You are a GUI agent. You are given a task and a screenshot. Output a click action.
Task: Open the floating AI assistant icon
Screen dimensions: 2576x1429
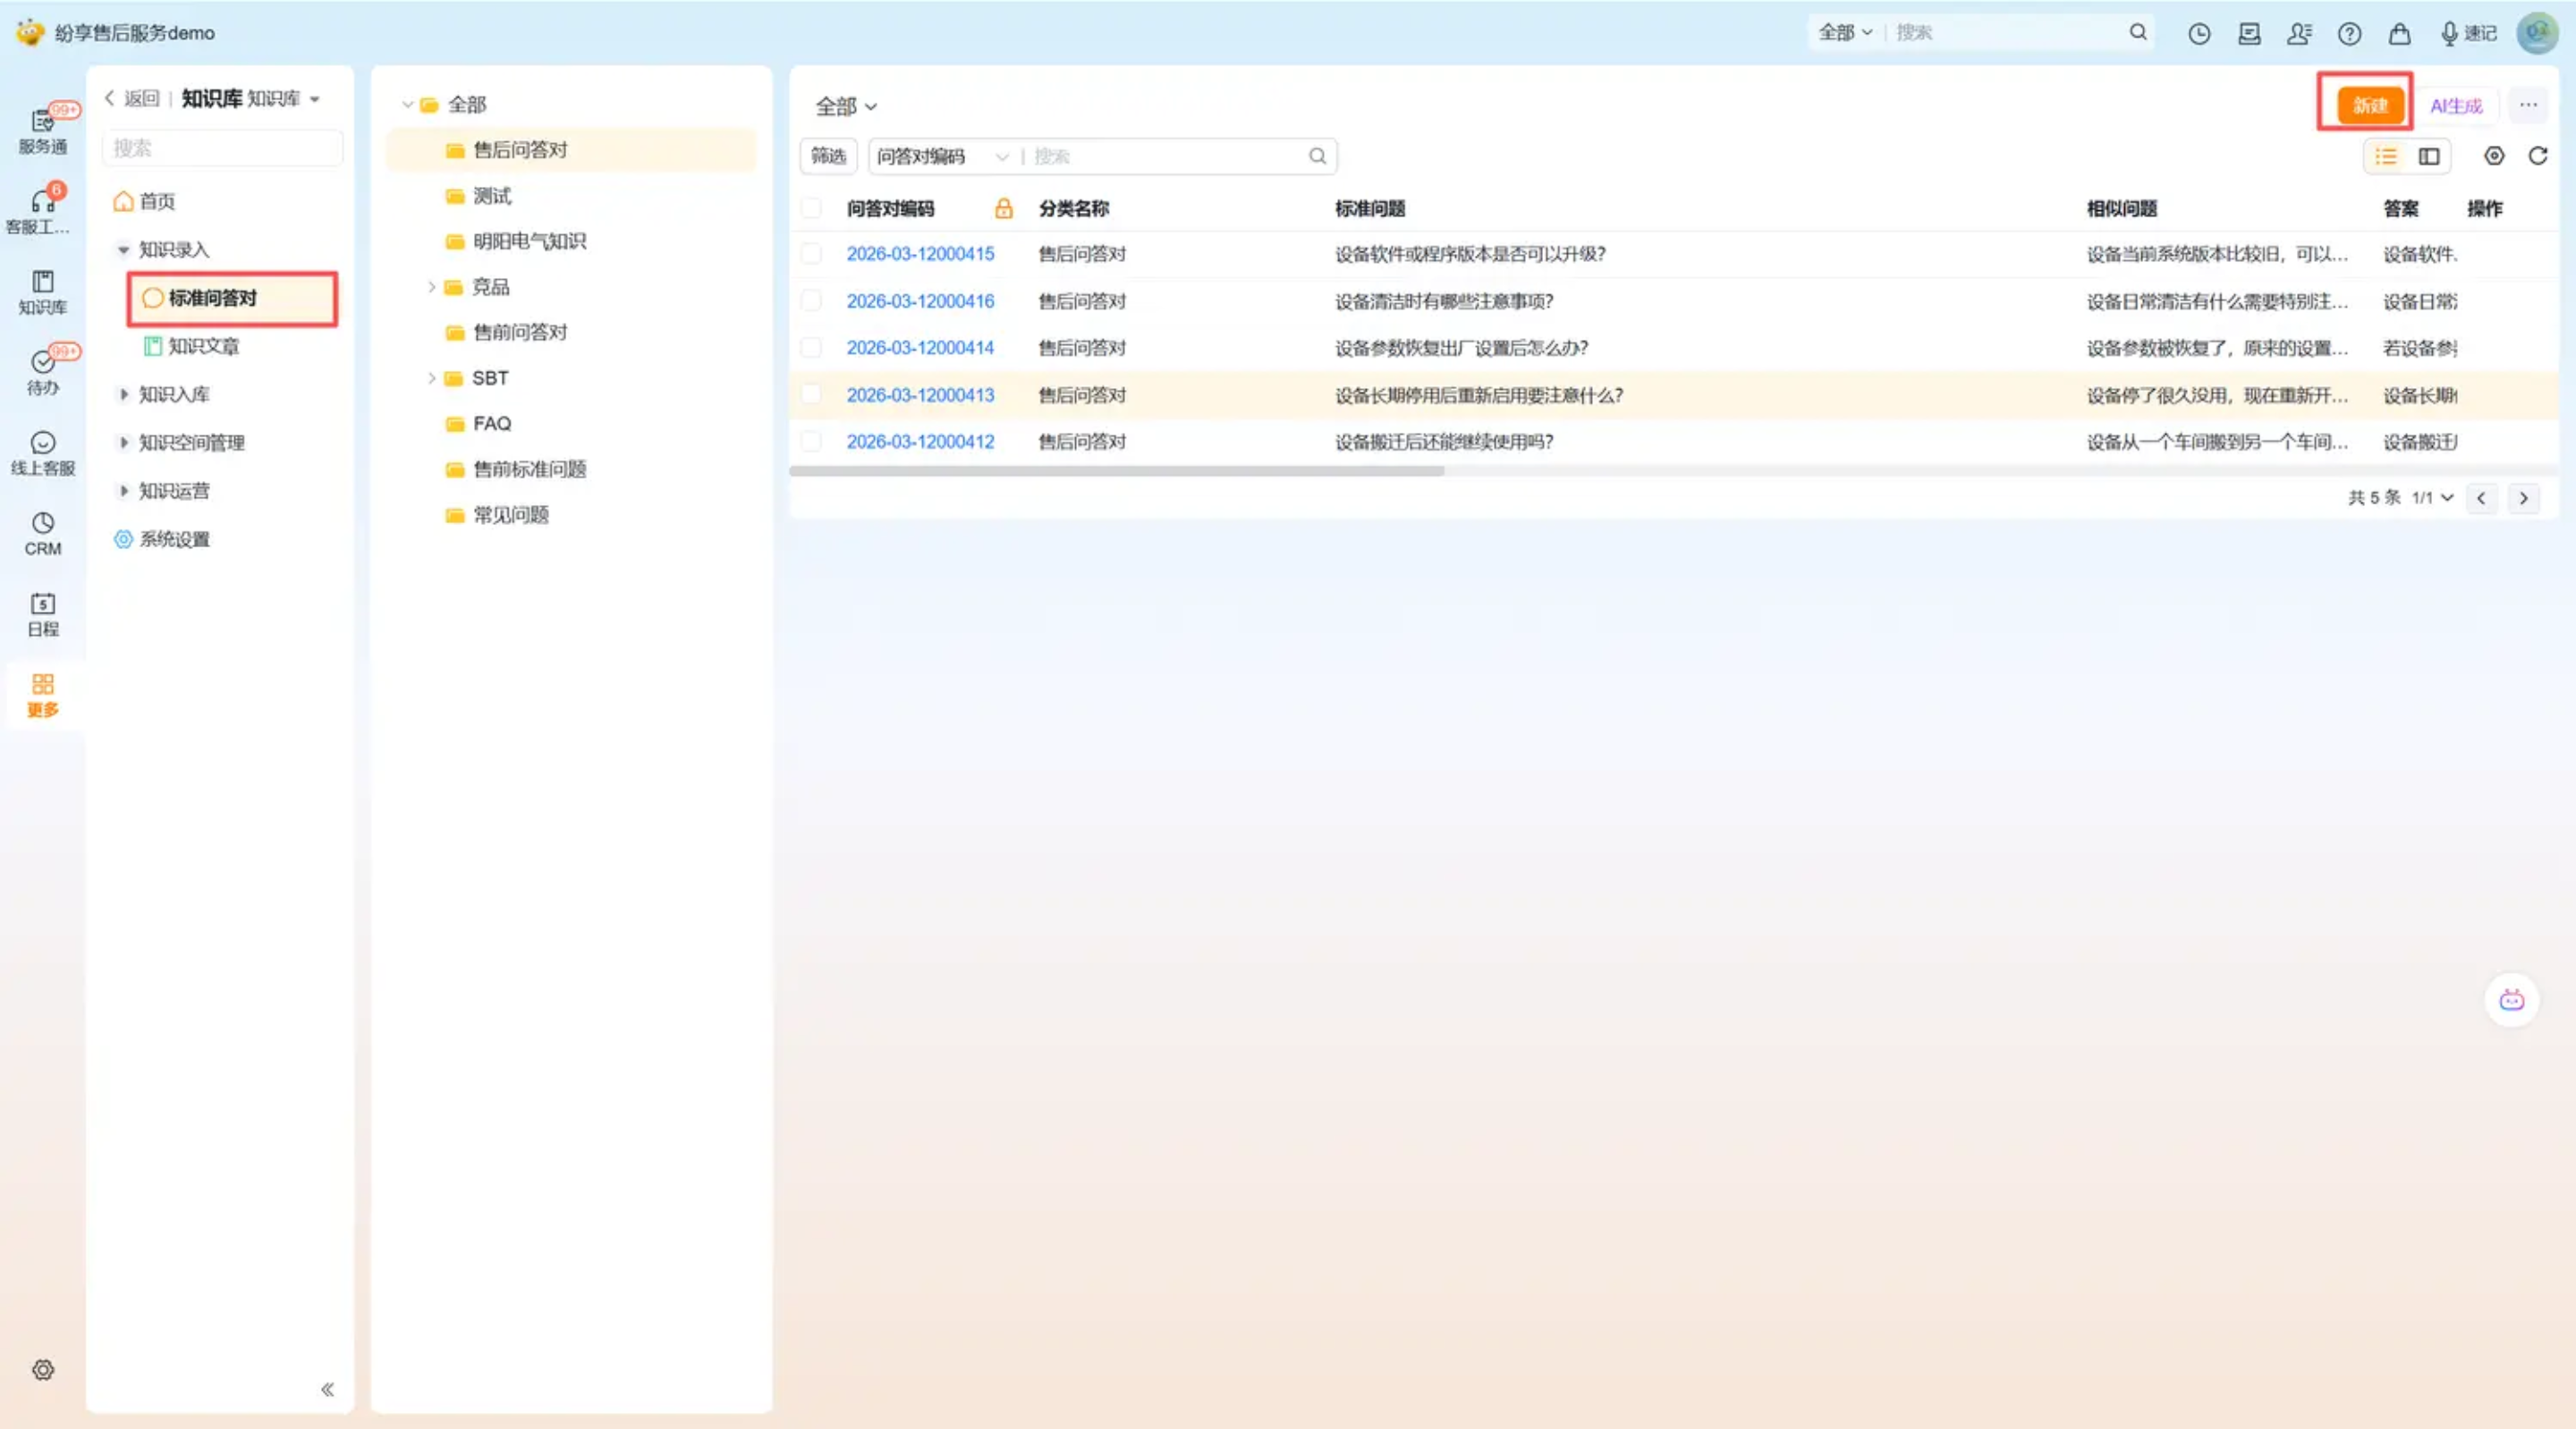[2511, 999]
